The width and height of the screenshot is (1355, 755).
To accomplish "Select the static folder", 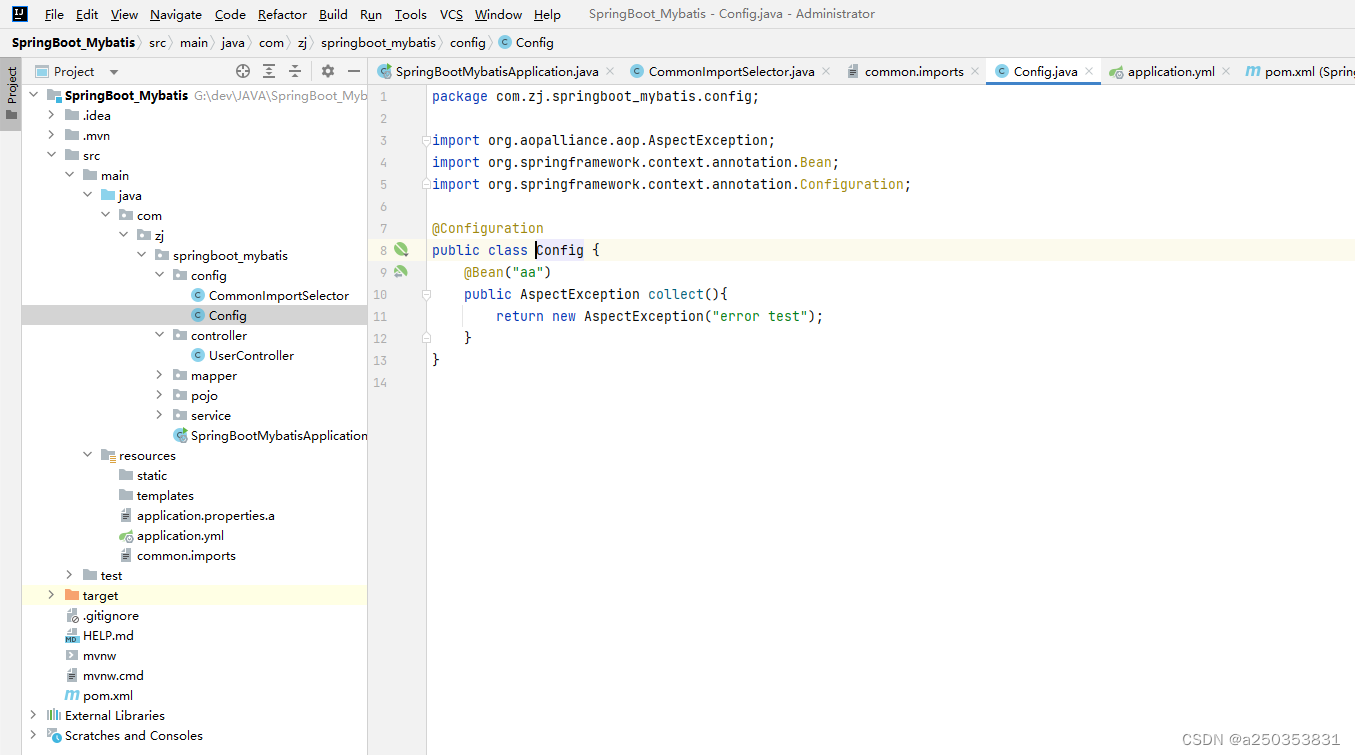I will [152, 475].
